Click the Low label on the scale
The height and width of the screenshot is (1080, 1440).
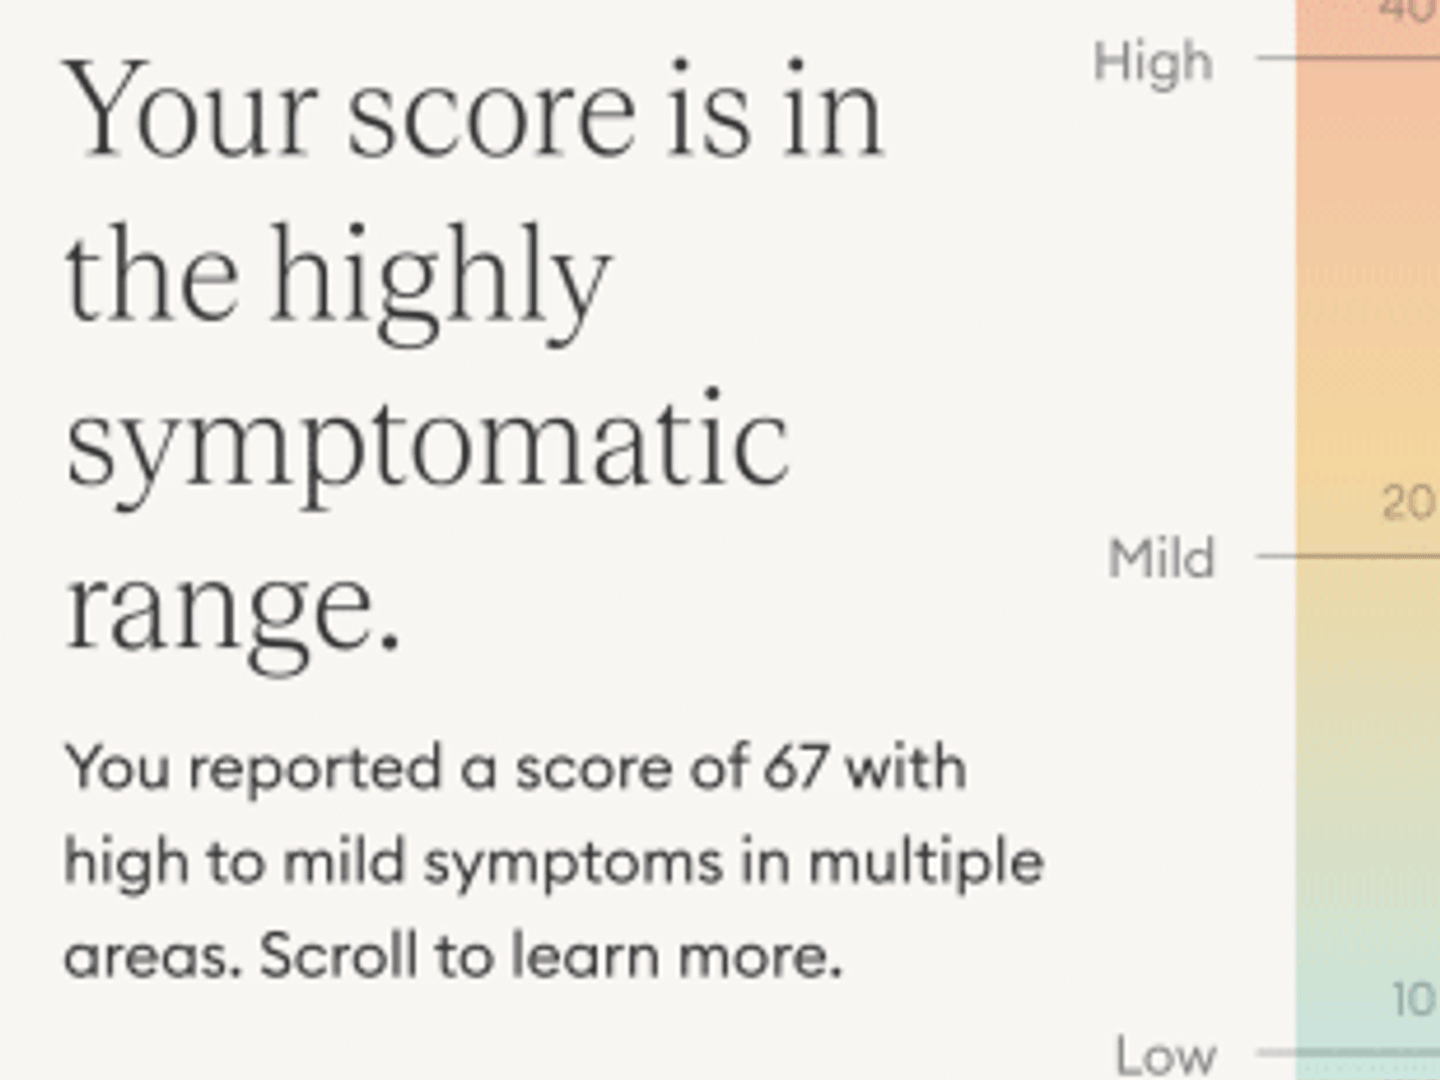[x=1165, y=1056]
